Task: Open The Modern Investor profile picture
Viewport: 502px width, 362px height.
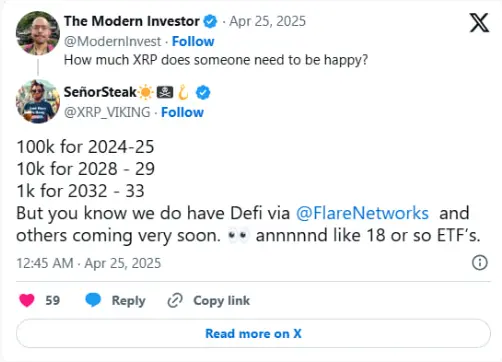Action: [x=38, y=33]
